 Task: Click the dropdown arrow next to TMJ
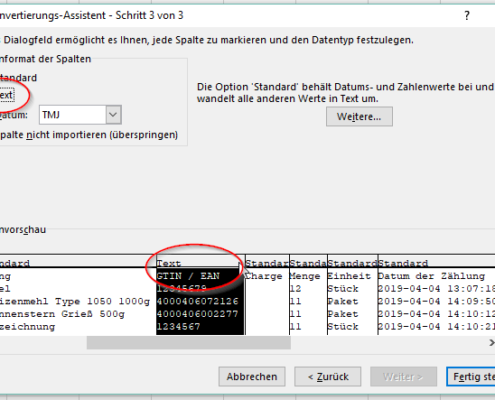(x=113, y=115)
